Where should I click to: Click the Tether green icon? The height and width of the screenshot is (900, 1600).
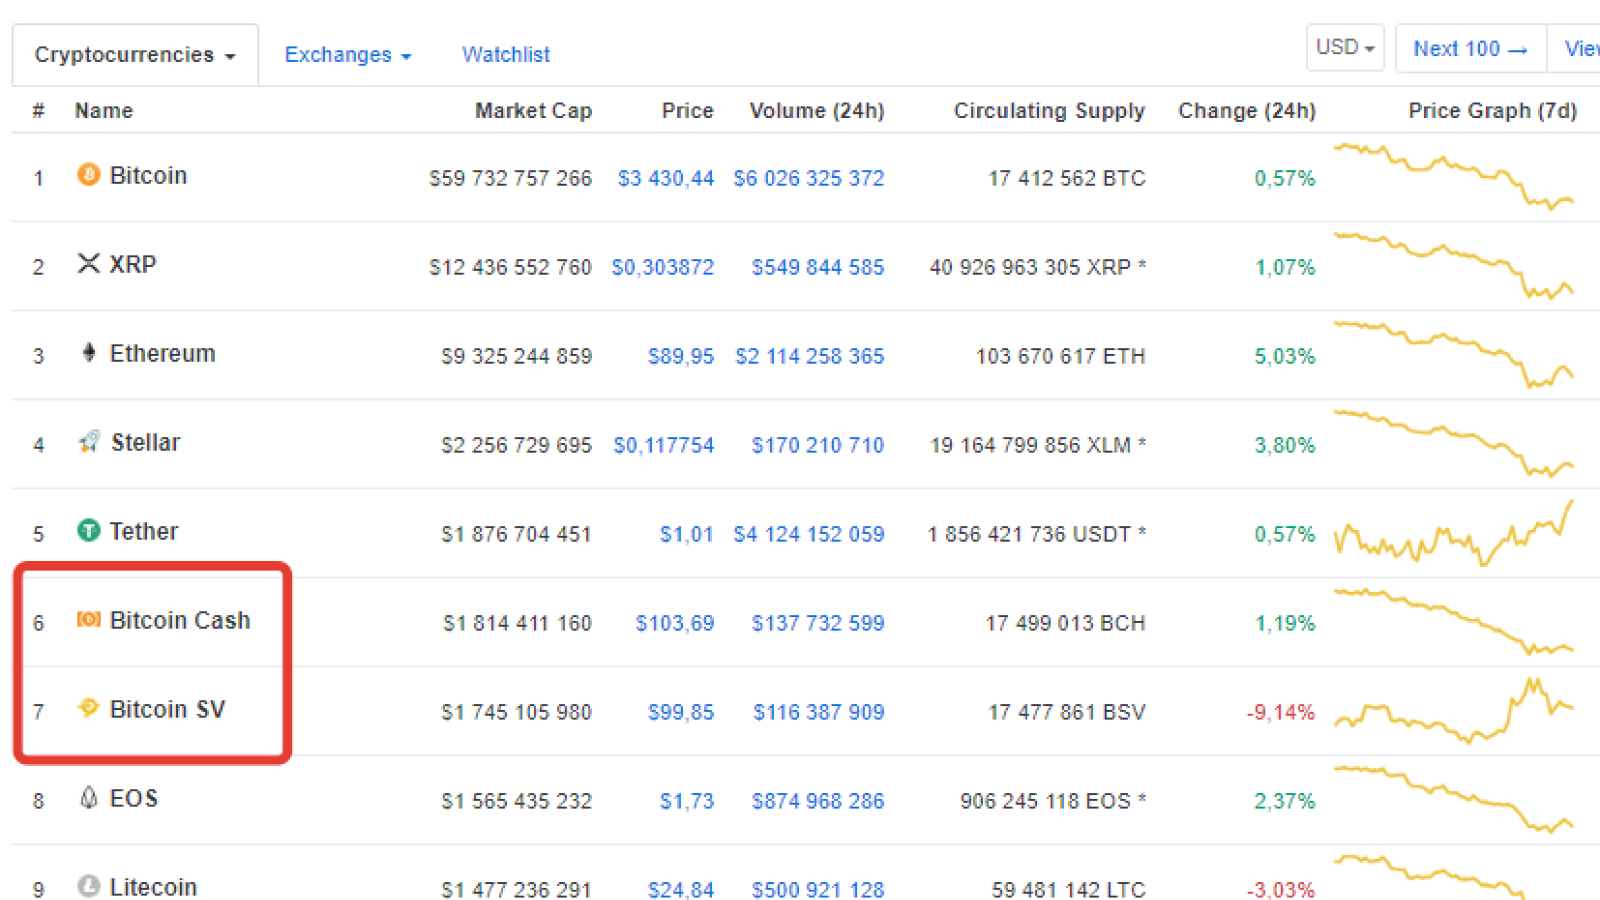89,530
